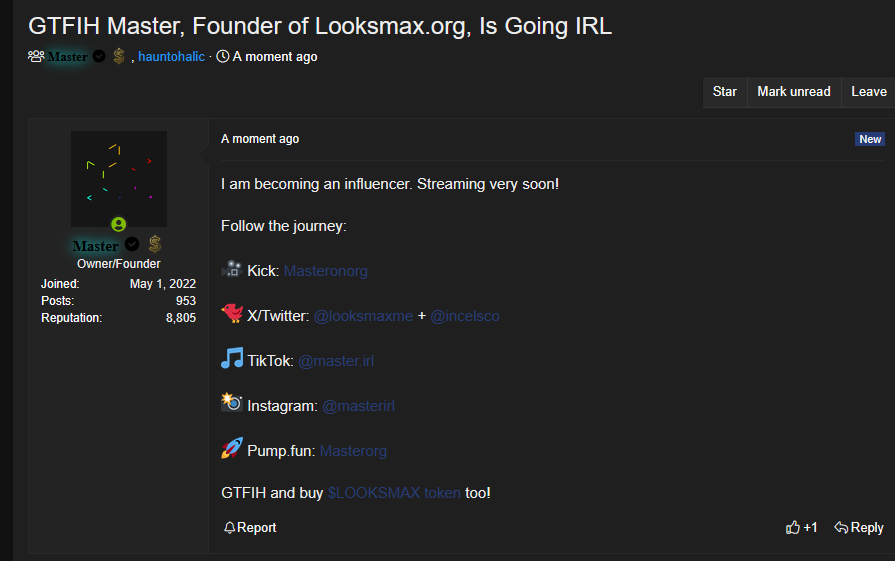Click the rocket emoji before Pump.fun
The width and height of the screenshot is (895, 561).
232,448
